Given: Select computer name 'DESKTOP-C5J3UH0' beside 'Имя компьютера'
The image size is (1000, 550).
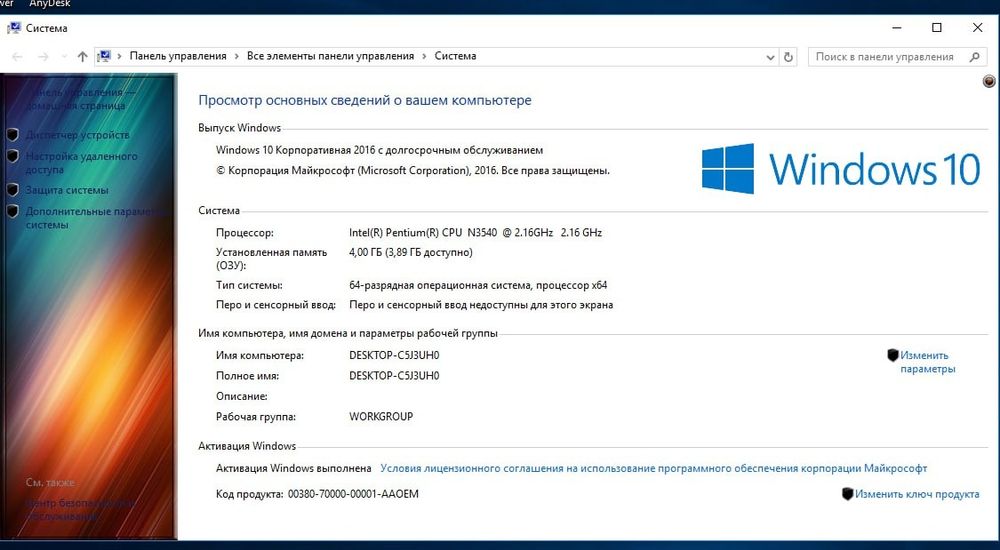Looking at the screenshot, I should point(394,355).
